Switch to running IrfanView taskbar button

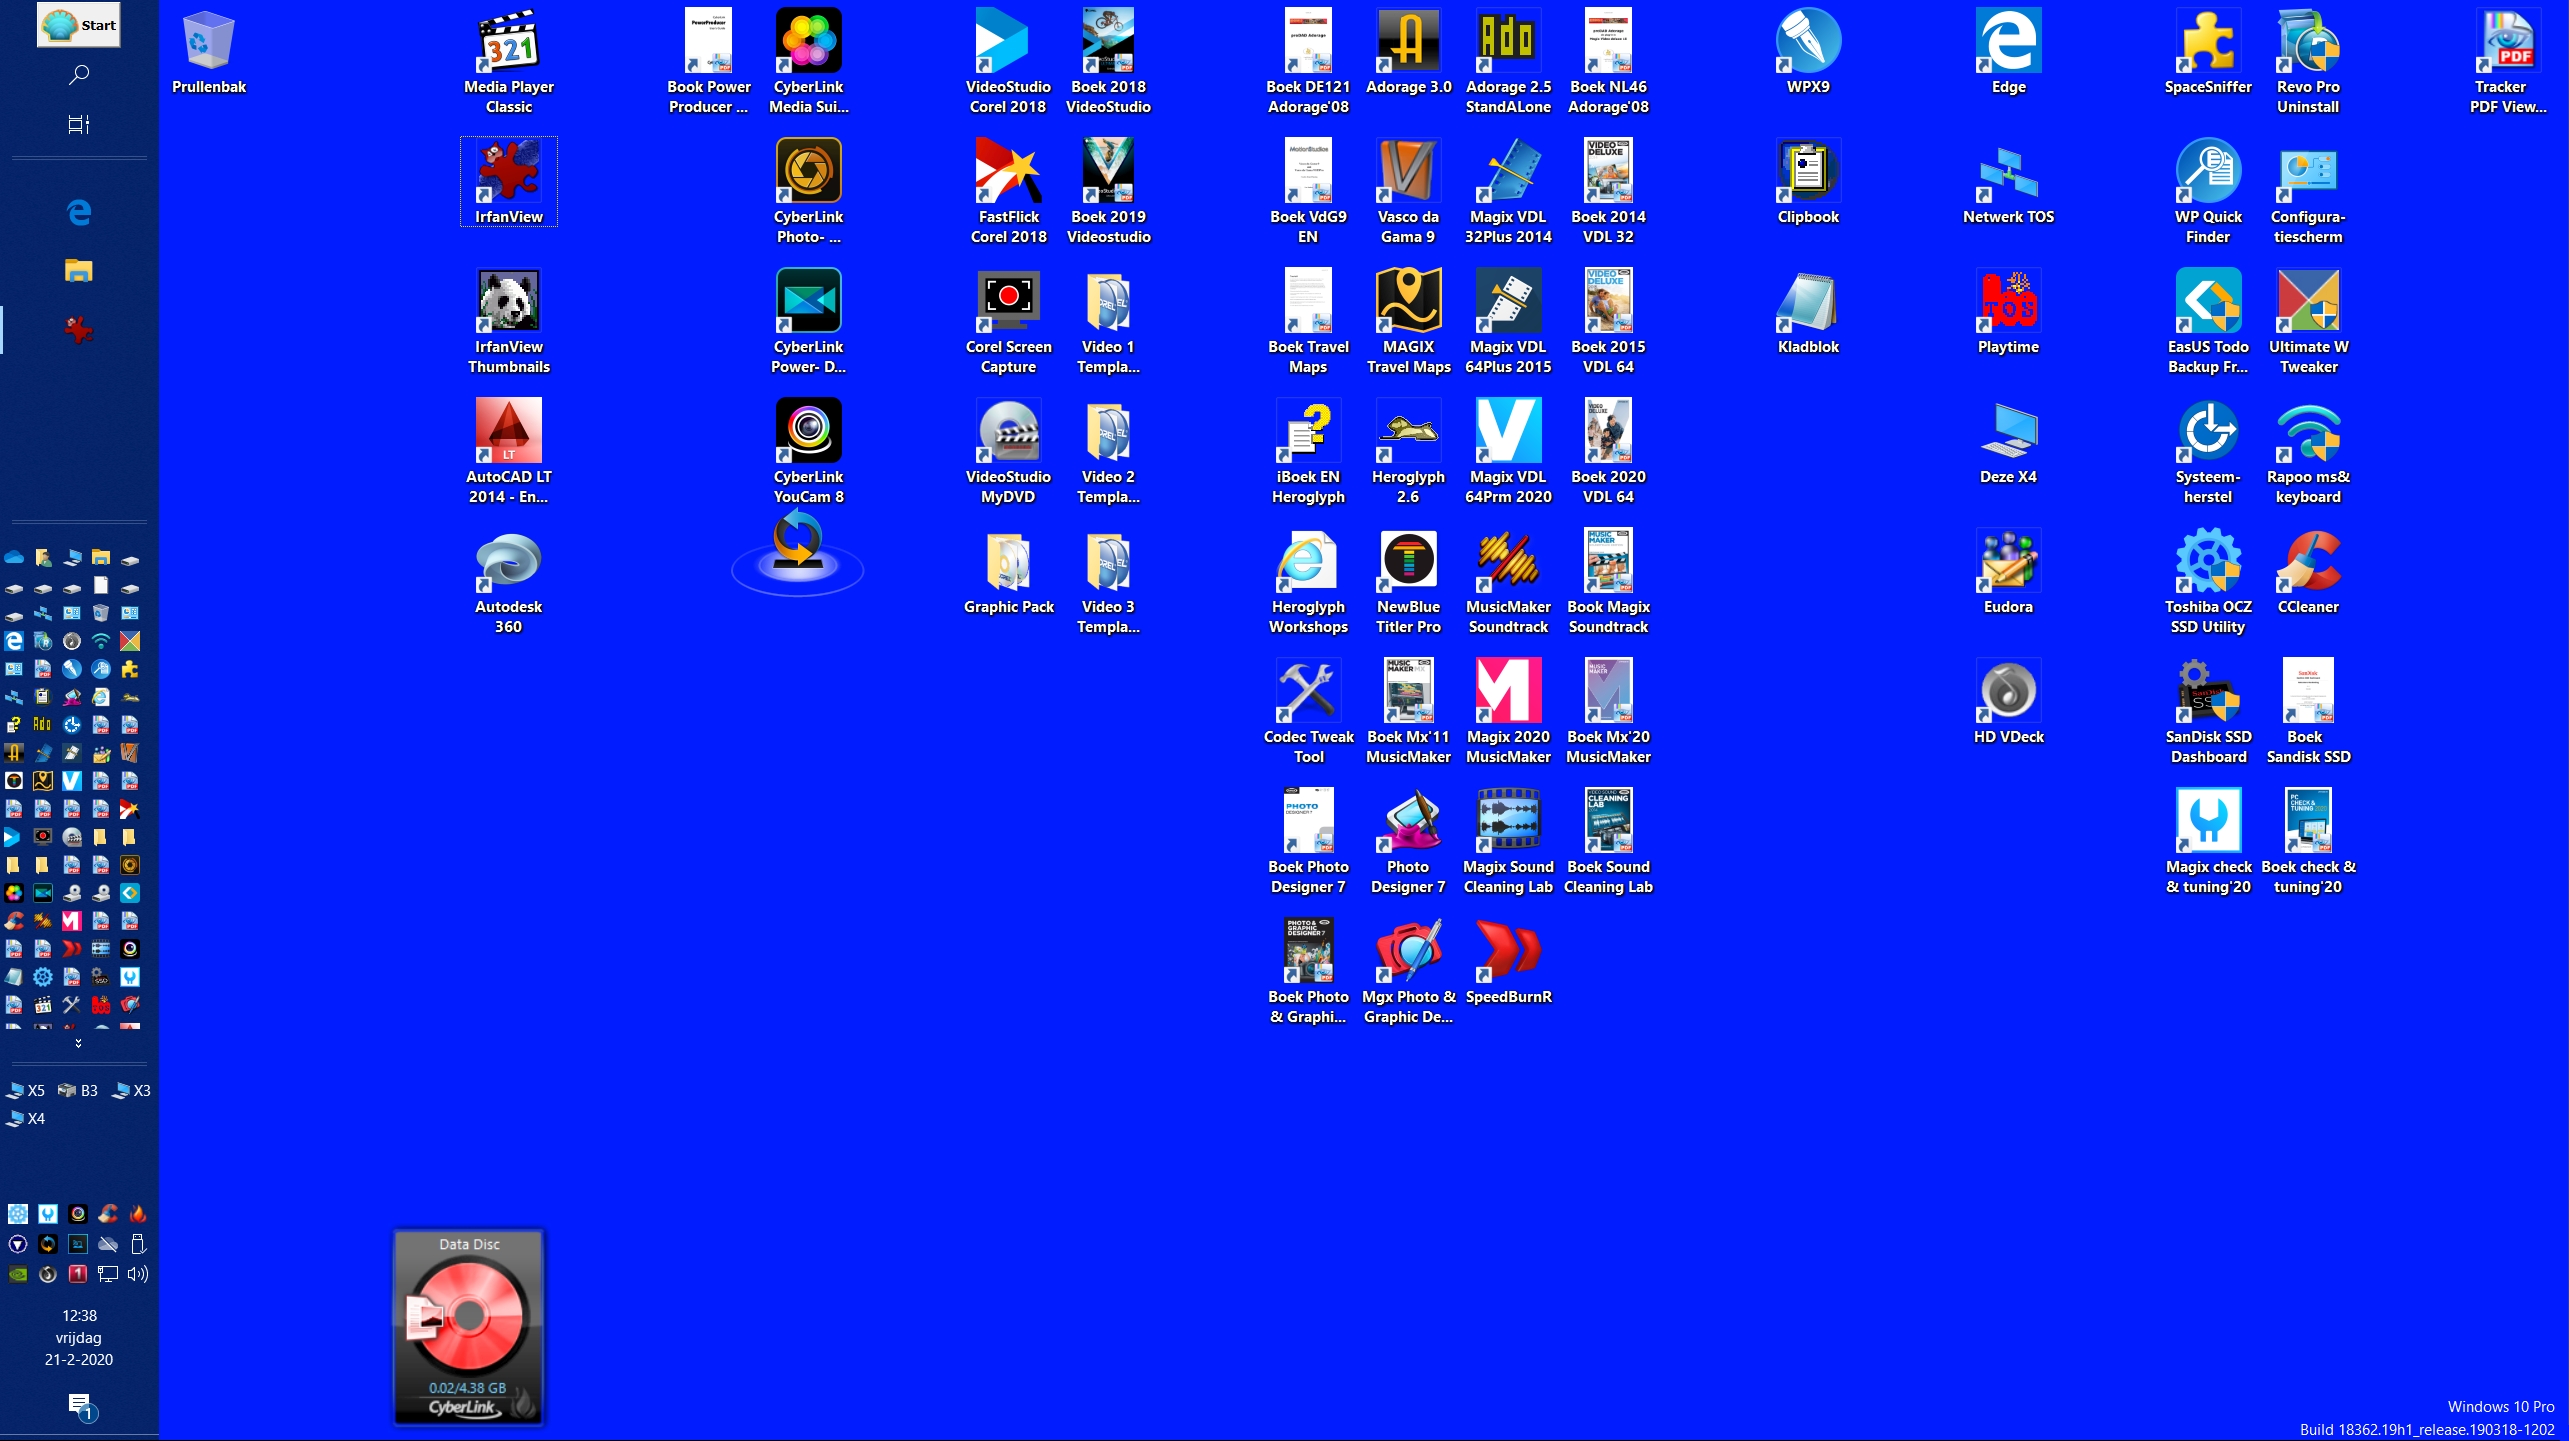(79, 329)
